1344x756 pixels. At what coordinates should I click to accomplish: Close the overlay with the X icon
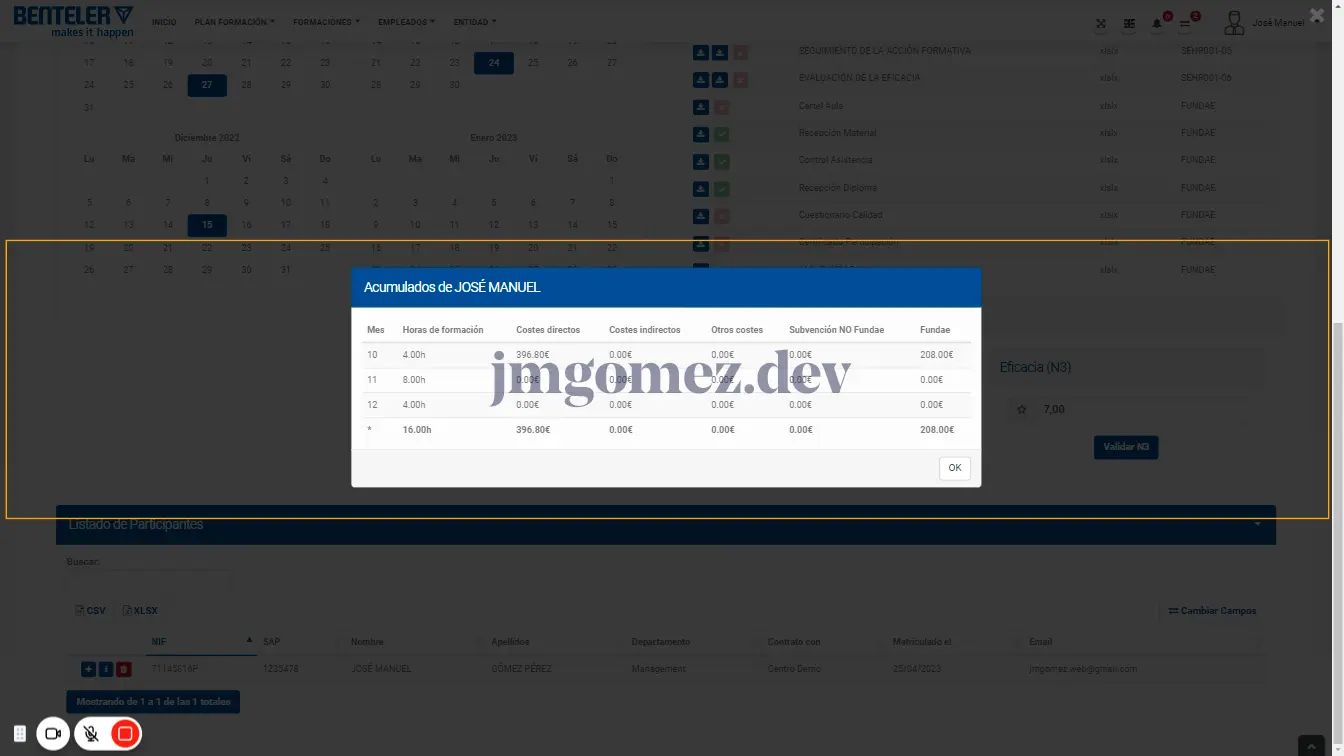click(1317, 15)
